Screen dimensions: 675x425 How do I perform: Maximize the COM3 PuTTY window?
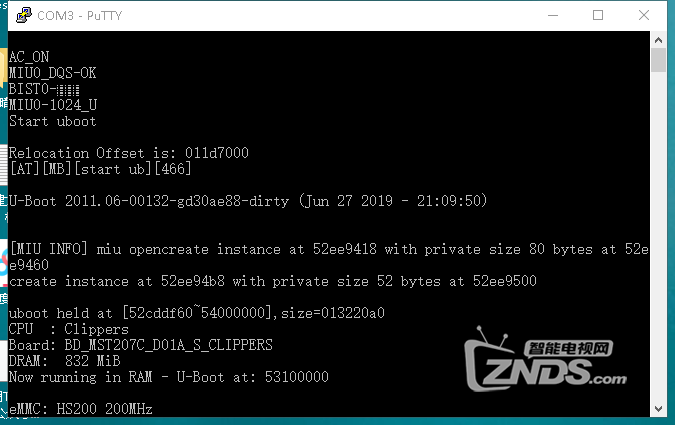coord(598,16)
